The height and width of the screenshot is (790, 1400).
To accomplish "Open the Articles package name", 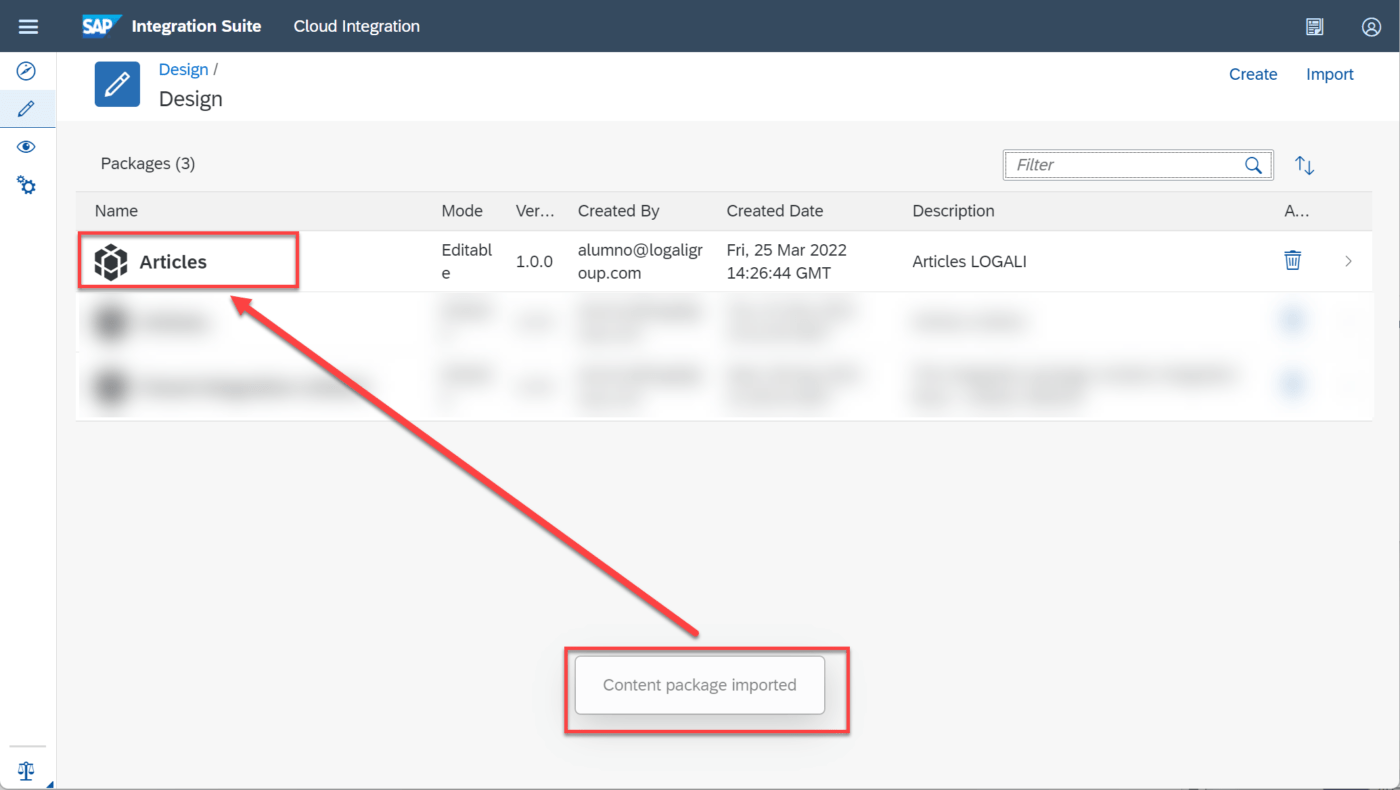I will (173, 262).
